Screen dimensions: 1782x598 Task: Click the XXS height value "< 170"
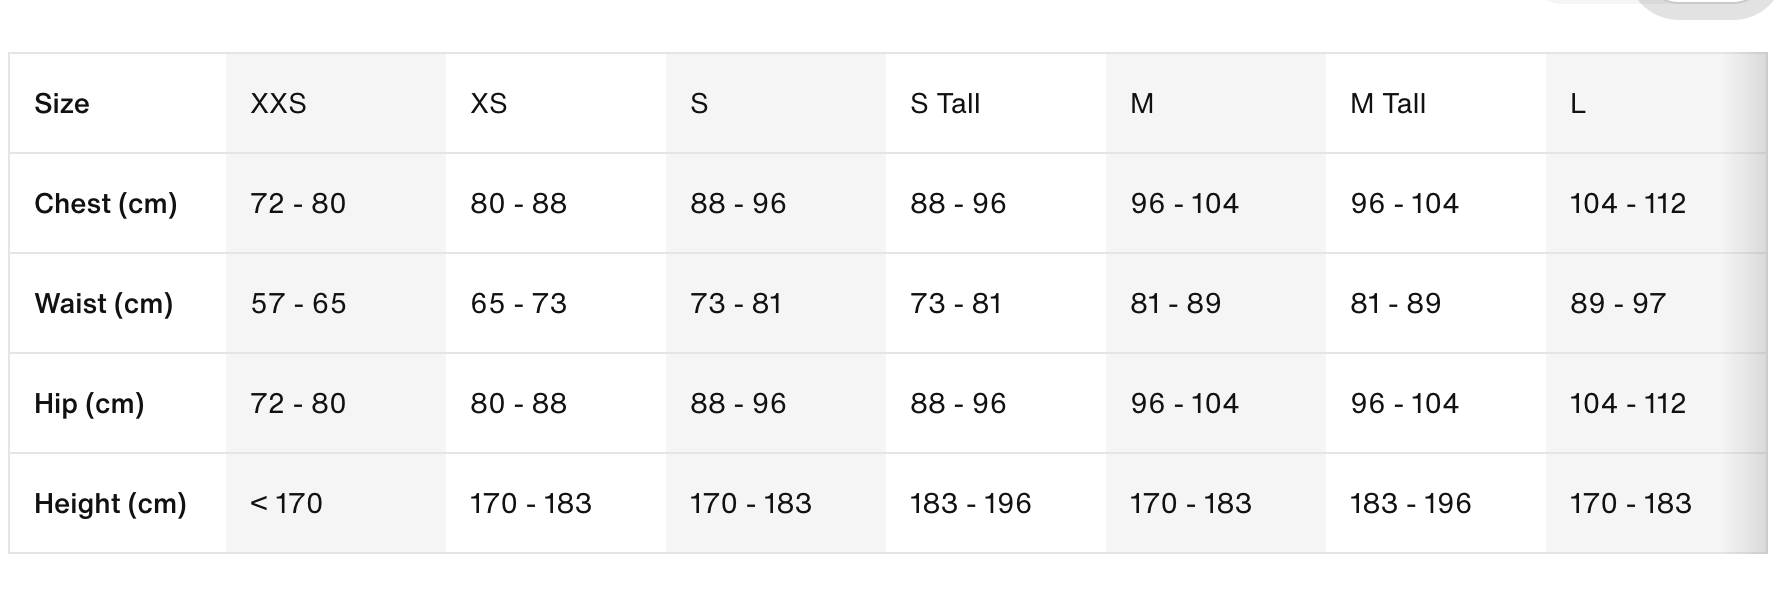[287, 504]
